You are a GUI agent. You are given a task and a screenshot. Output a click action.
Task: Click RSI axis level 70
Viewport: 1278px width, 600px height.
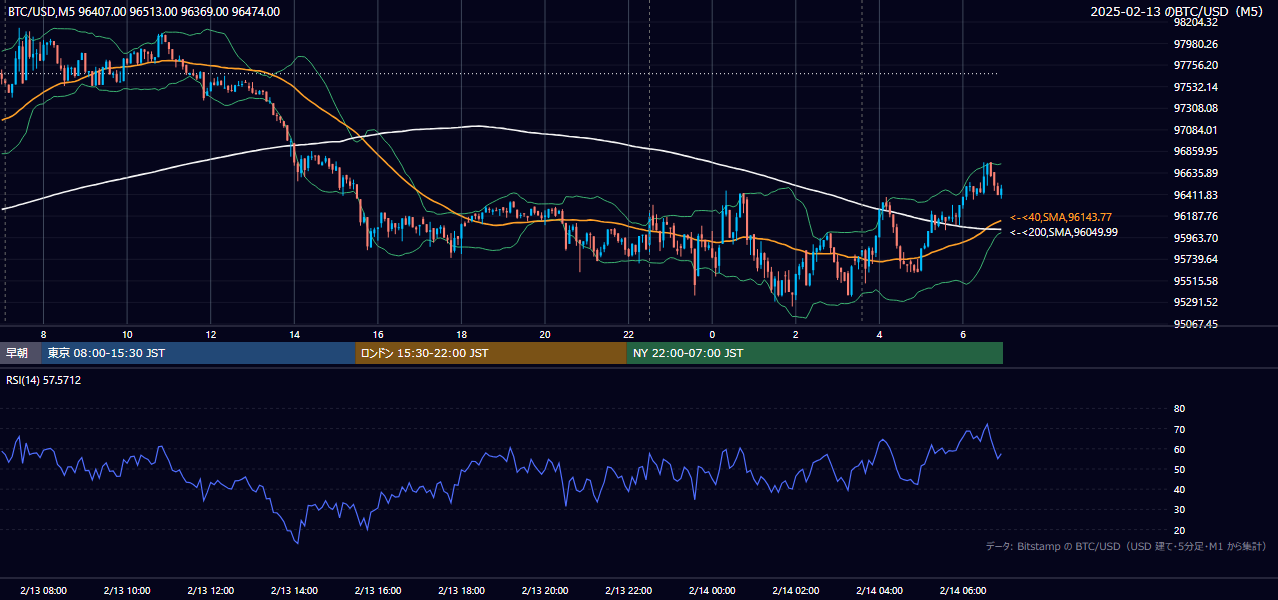pyautogui.click(x=1179, y=429)
